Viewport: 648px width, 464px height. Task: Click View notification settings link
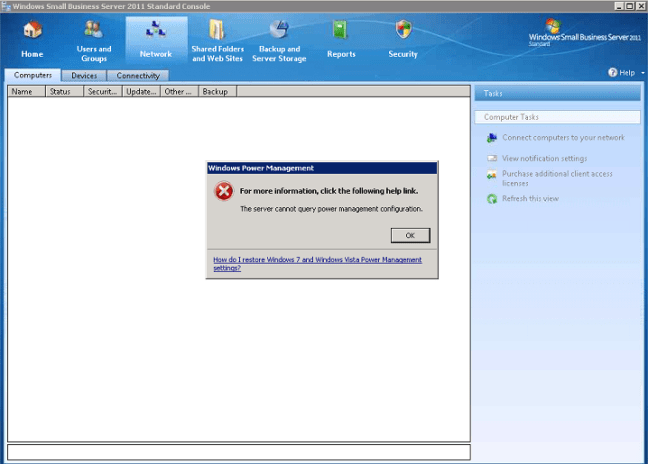pos(544,158)
